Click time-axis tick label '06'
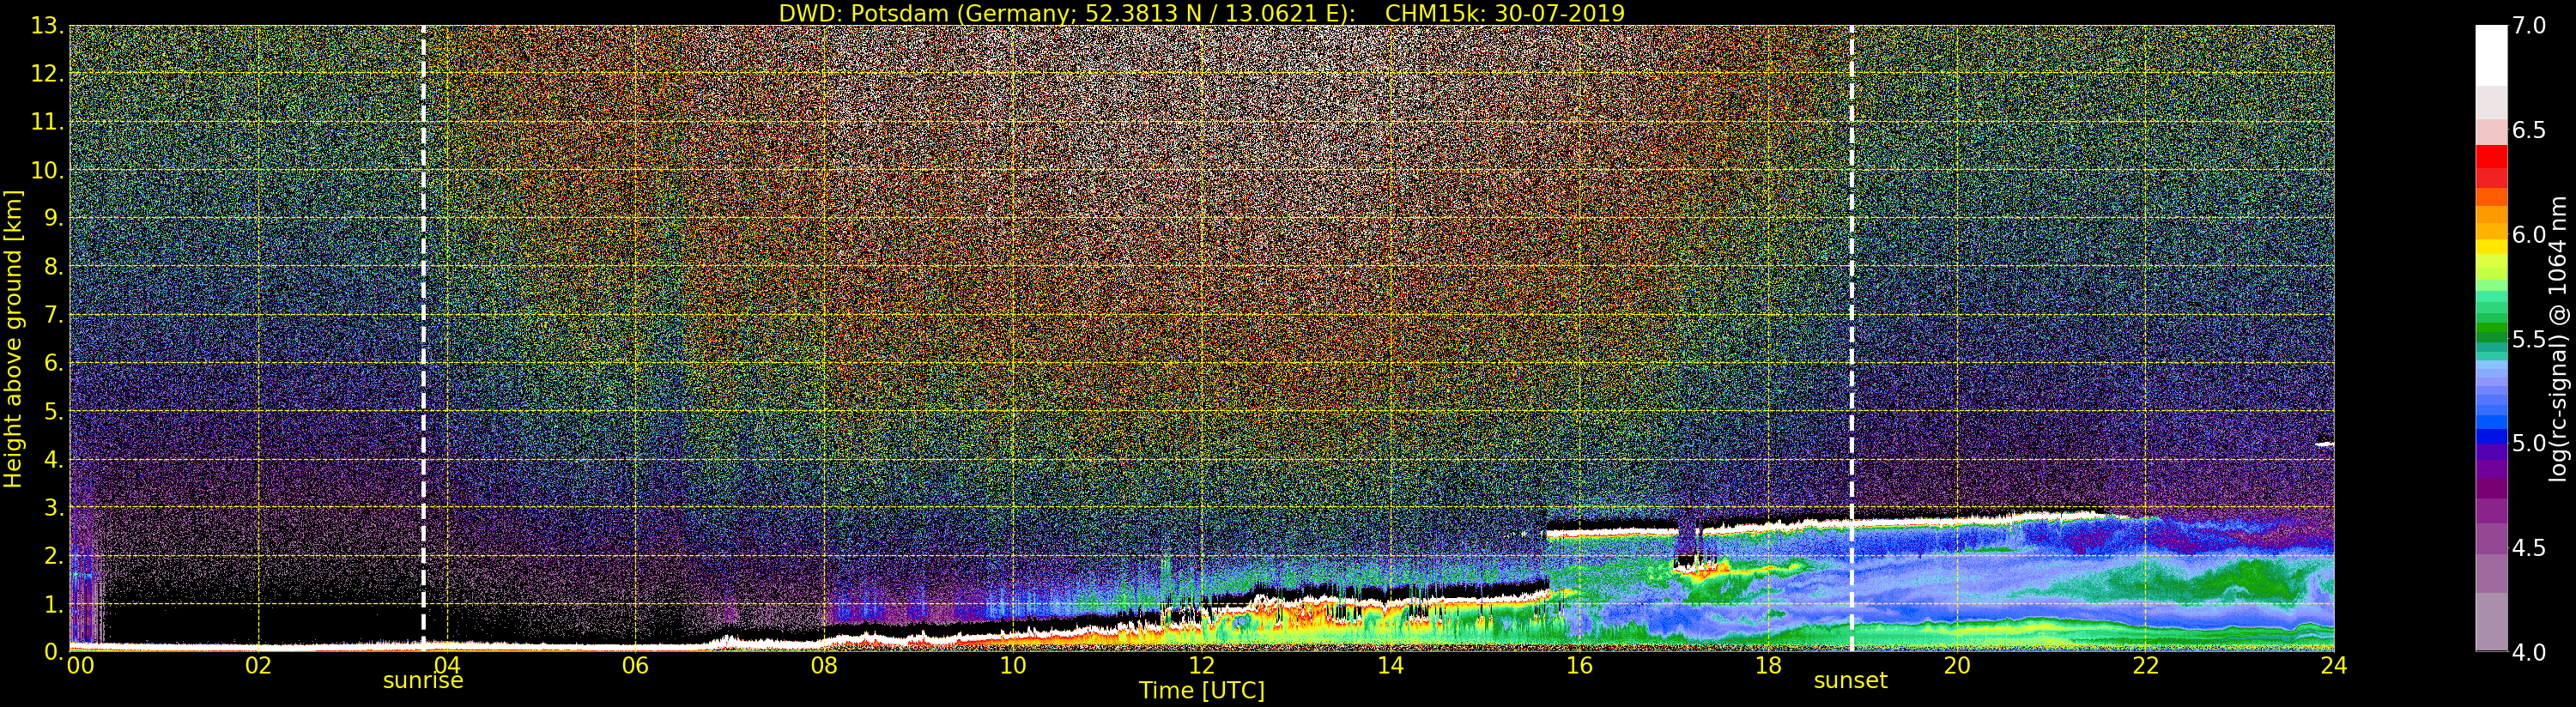The image size is (2576, 707). pos(635,666)
